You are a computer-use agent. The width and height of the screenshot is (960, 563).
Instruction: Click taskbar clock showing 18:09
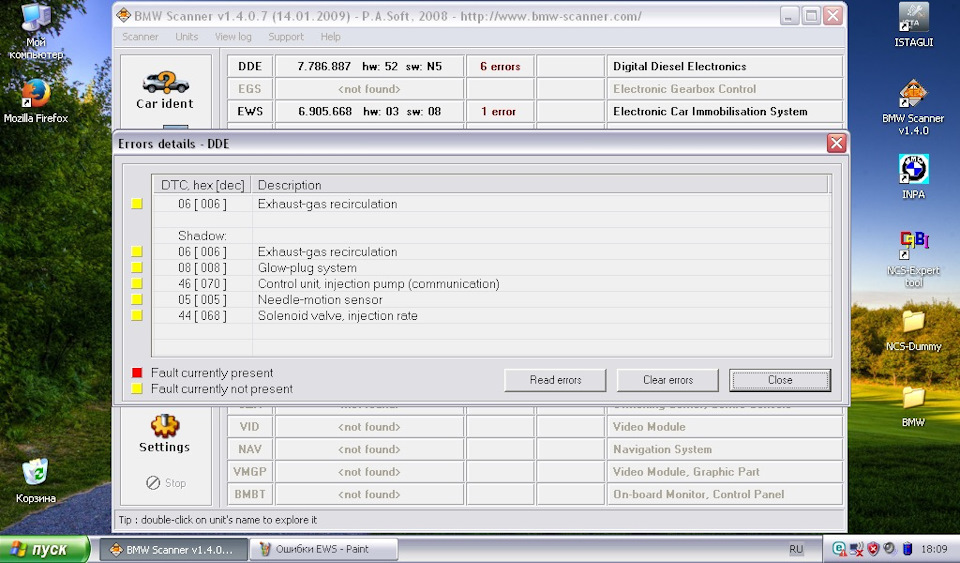[934, 550]
